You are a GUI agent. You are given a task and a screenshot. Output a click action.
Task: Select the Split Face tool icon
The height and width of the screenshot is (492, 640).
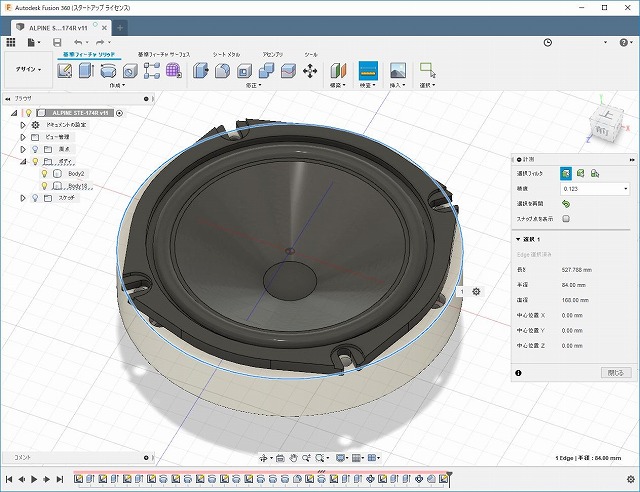pos(288,71)
